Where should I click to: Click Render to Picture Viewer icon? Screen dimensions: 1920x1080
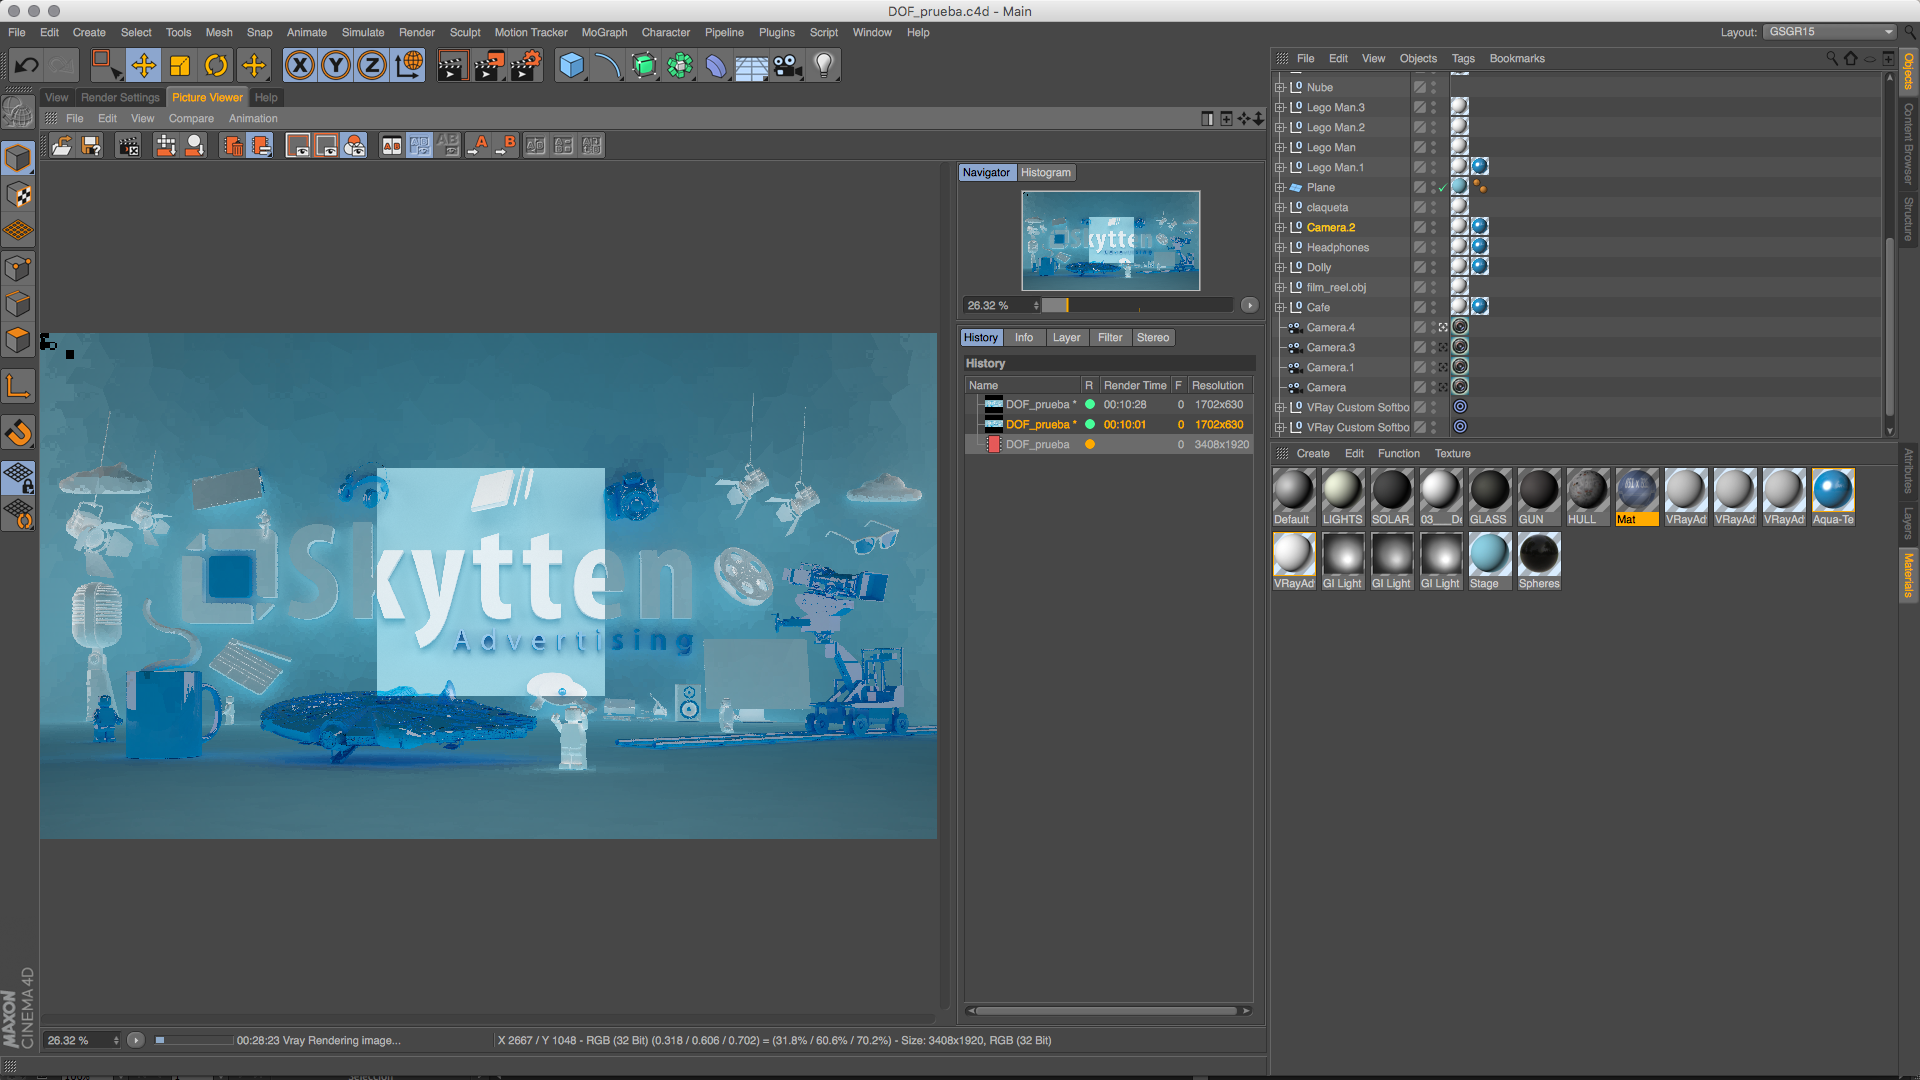[489, 66]
